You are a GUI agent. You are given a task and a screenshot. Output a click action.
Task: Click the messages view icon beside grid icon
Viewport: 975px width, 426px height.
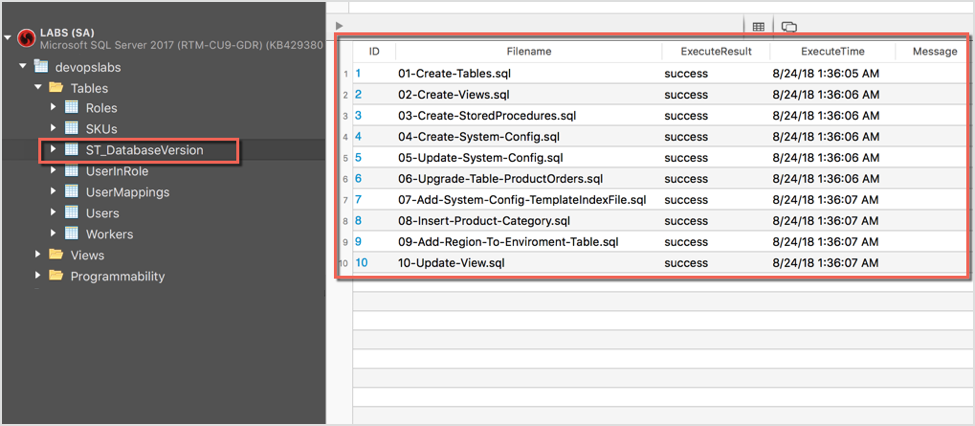tap(789, 27)
